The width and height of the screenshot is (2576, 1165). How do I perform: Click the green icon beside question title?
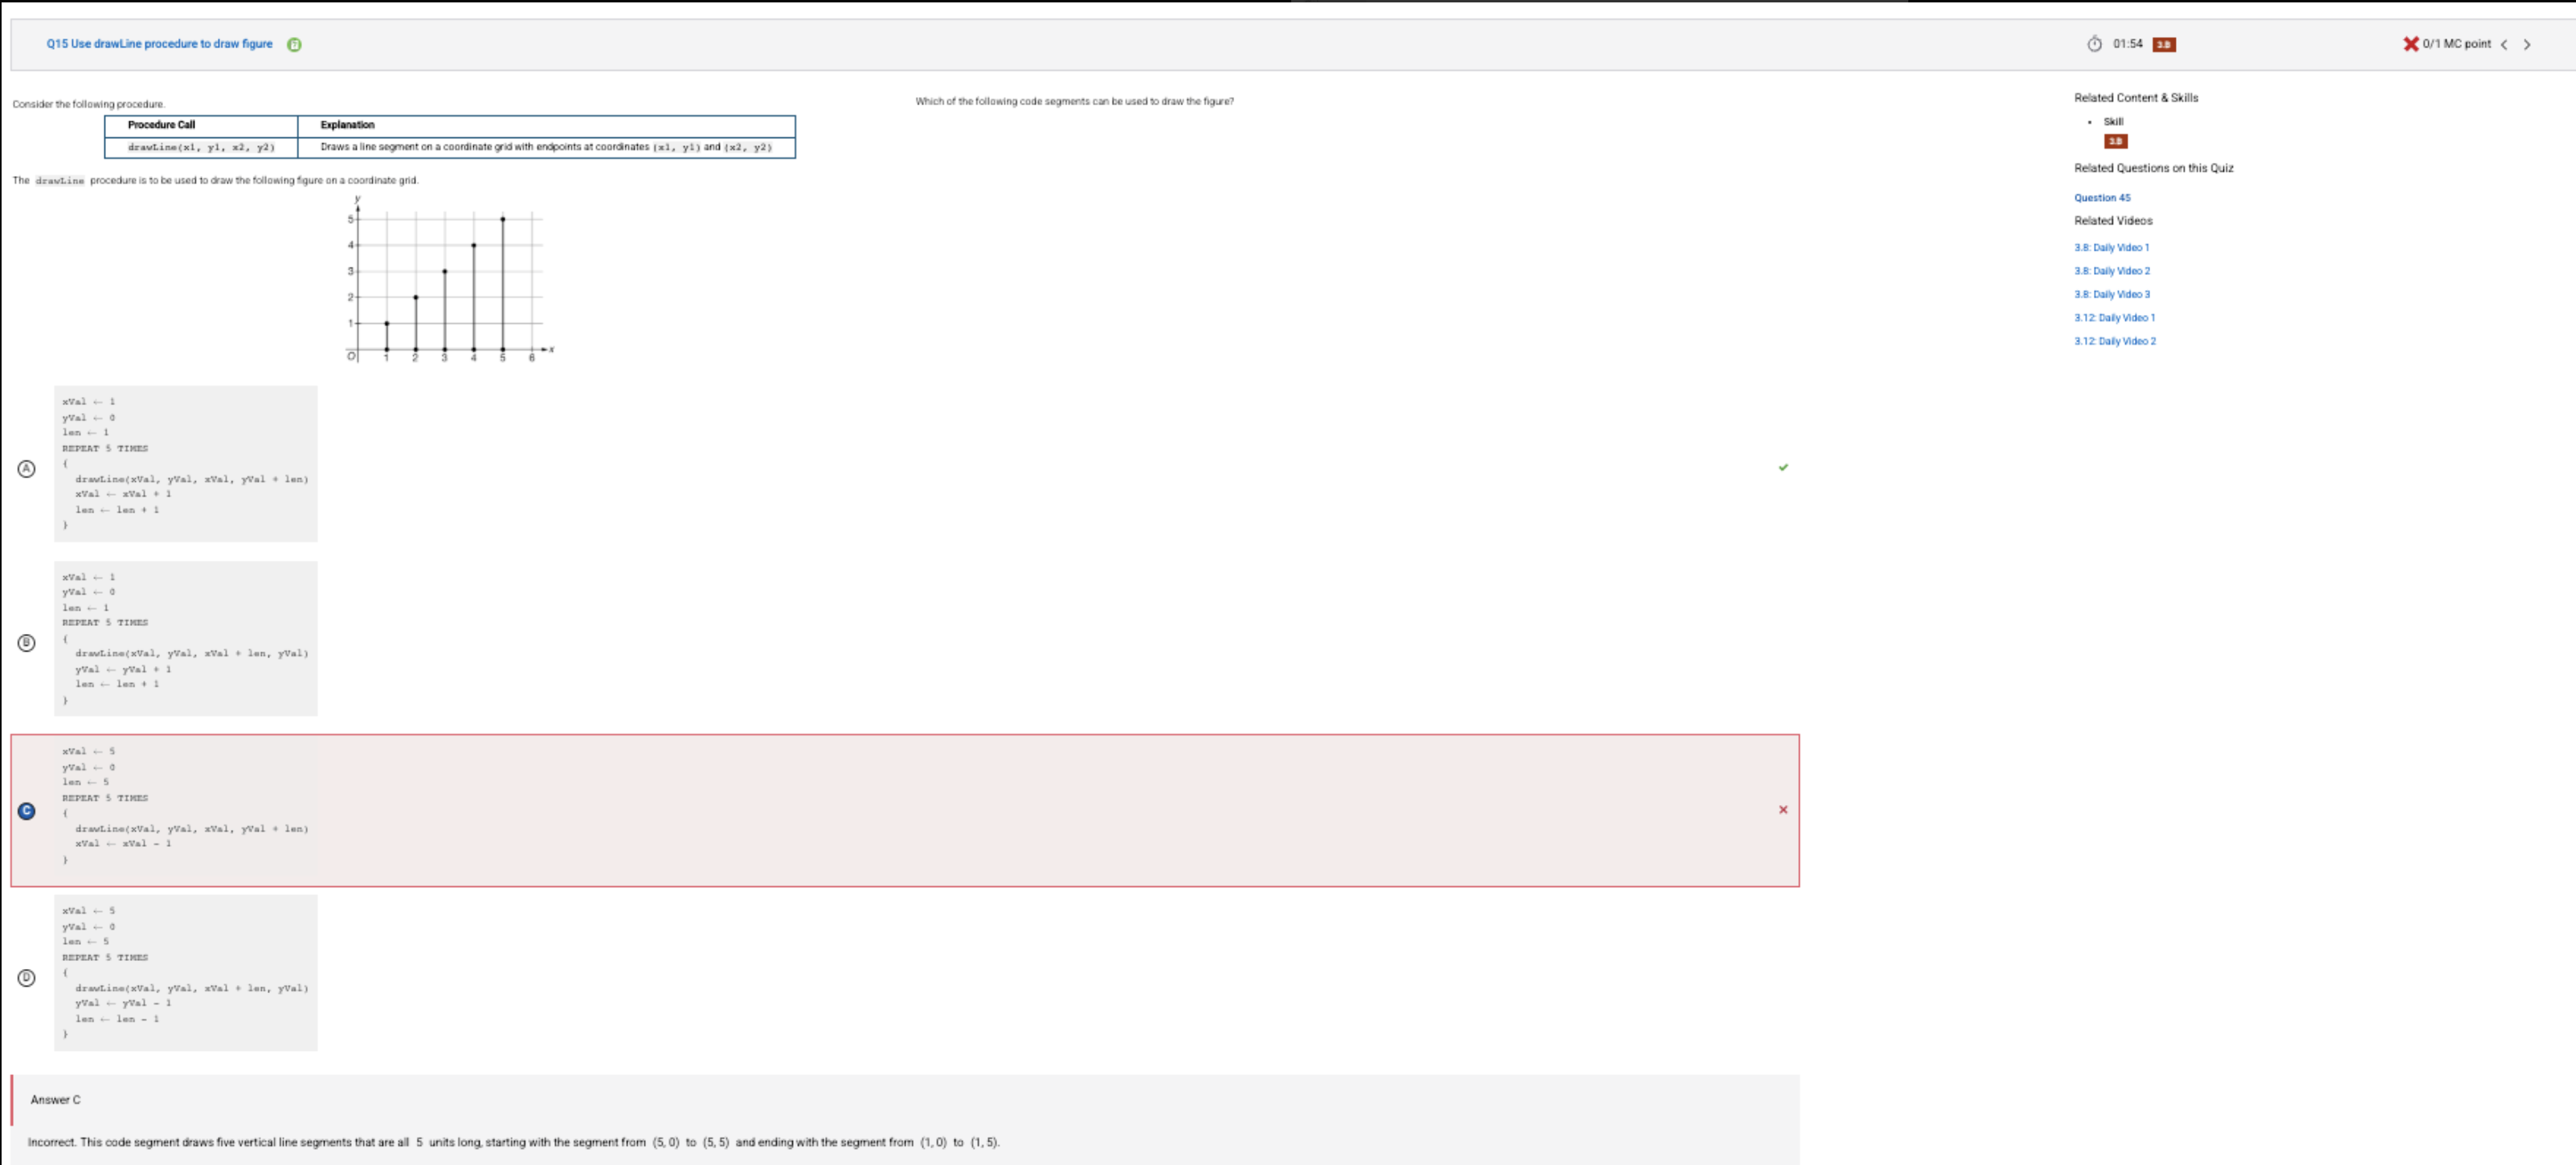pyautogui.click(x=294, y=44)
